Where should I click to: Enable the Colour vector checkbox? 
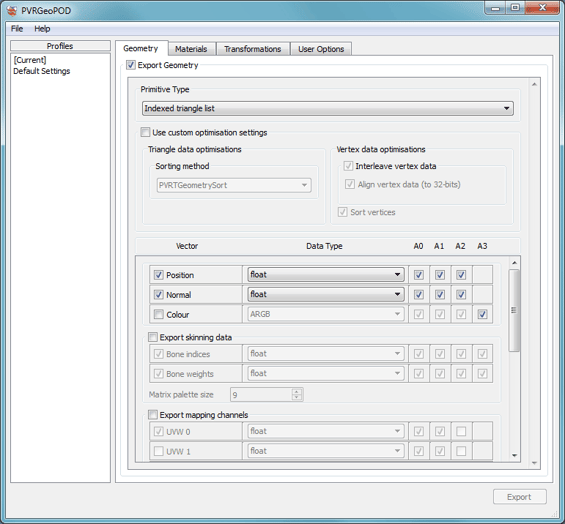[x=159, y=314]
